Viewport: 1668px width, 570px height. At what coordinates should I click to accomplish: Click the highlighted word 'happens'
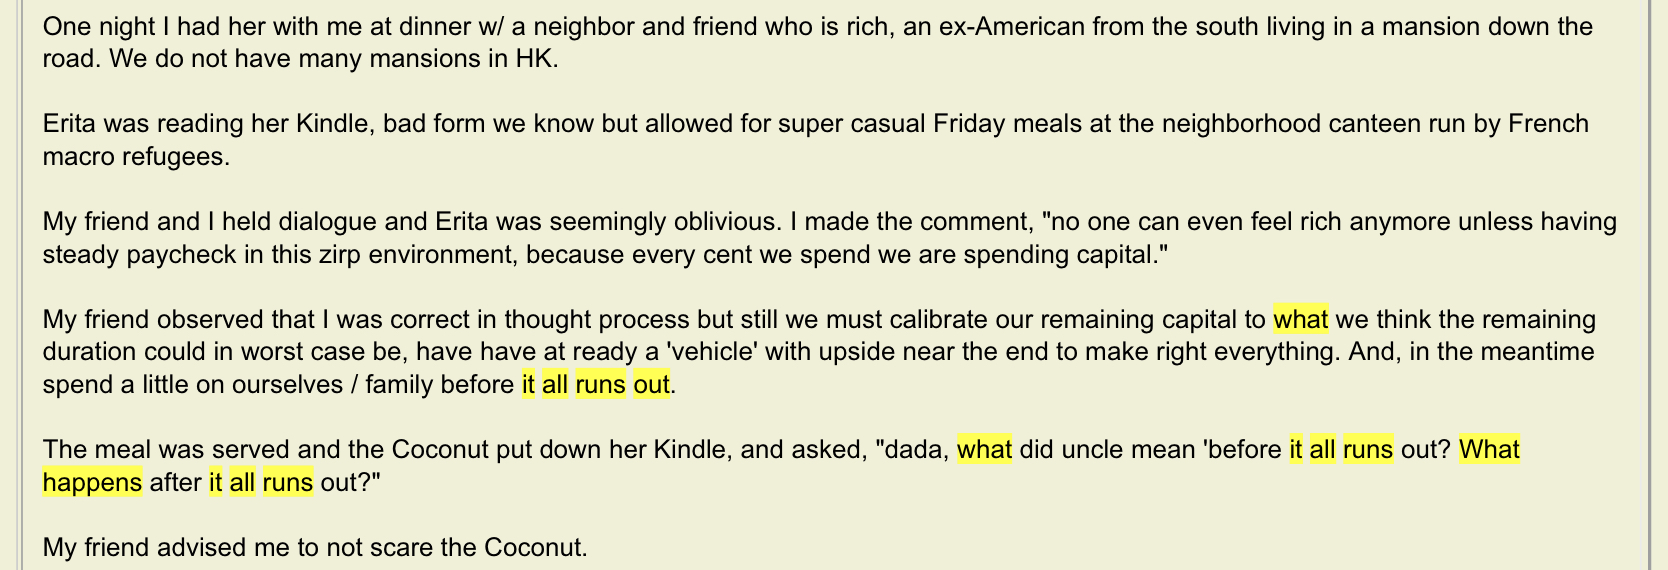pos(92,482)
